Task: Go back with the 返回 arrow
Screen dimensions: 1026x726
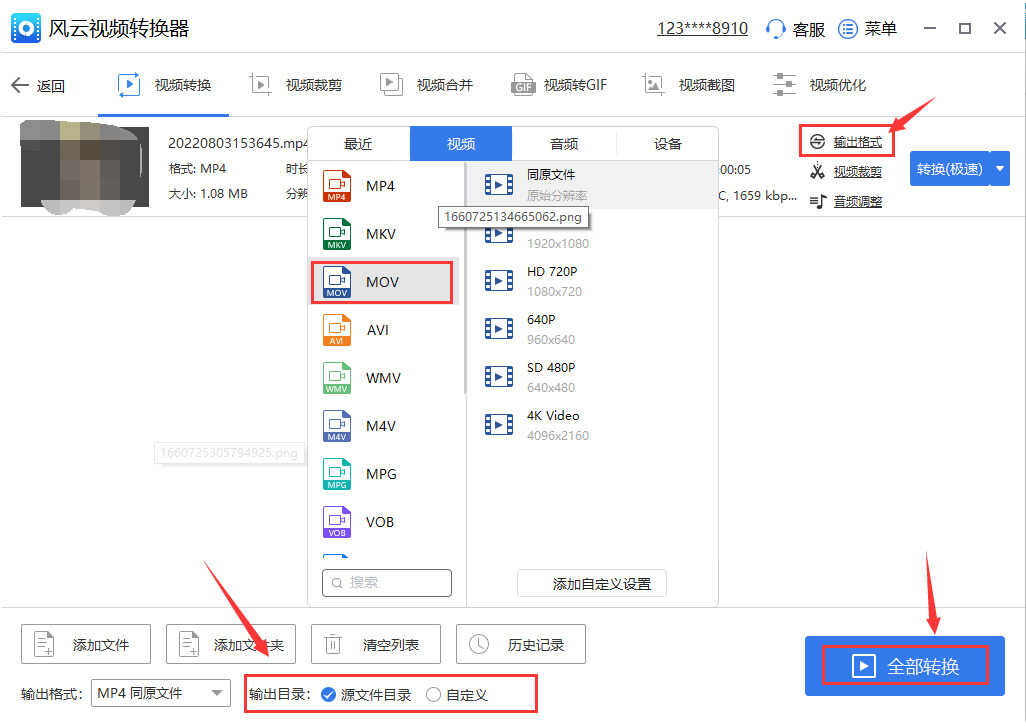Action: pos(20,85)
